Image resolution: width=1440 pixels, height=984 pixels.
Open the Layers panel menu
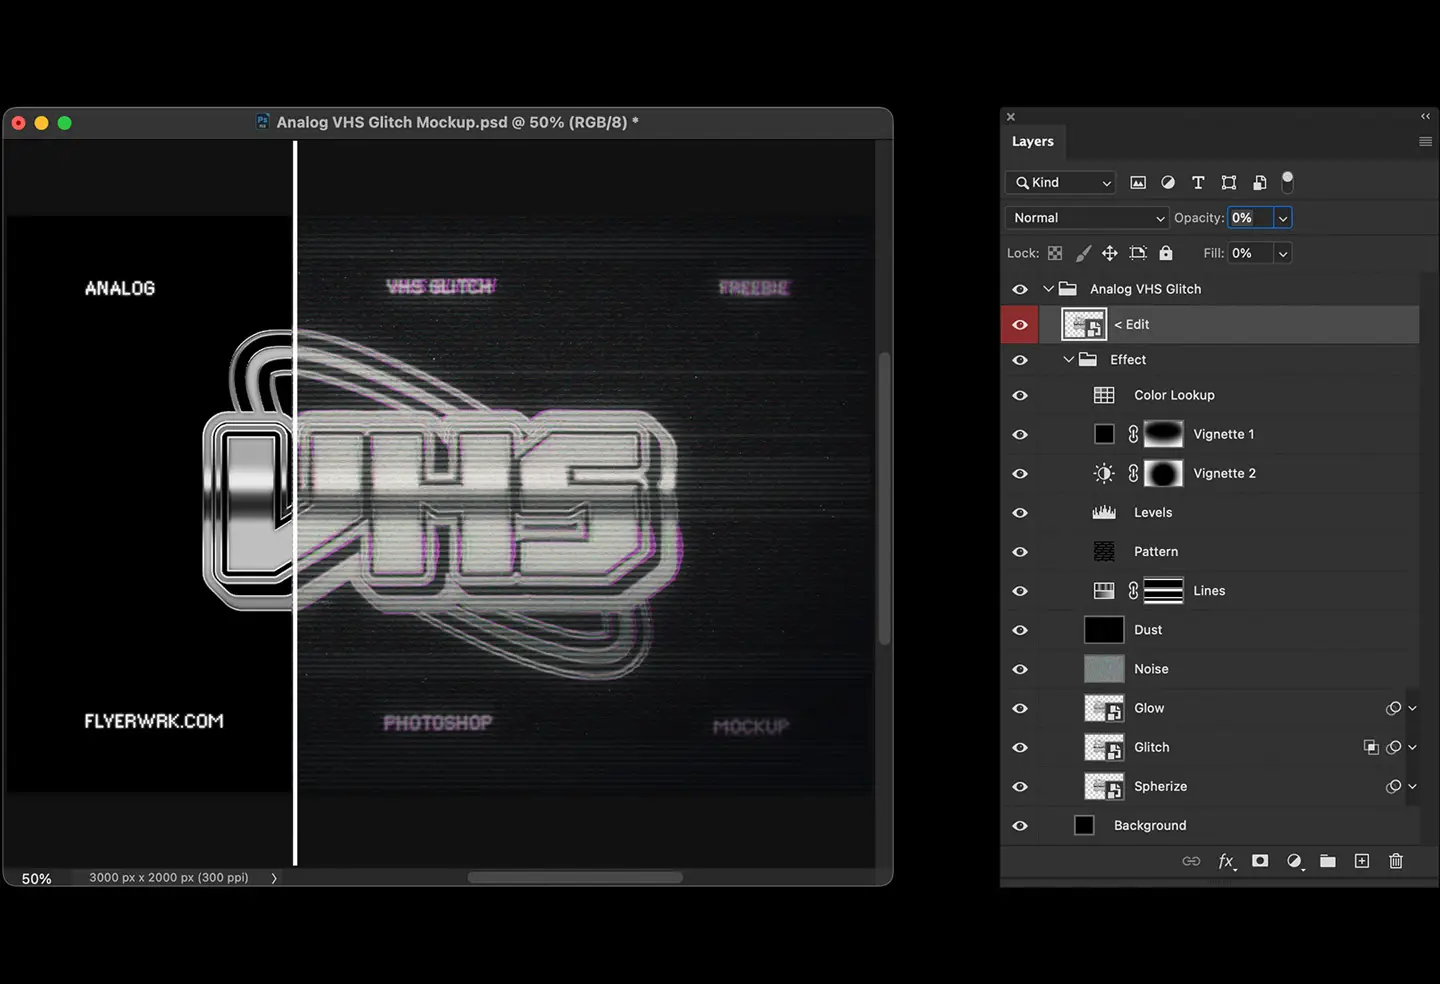[x=1425, y=141]
